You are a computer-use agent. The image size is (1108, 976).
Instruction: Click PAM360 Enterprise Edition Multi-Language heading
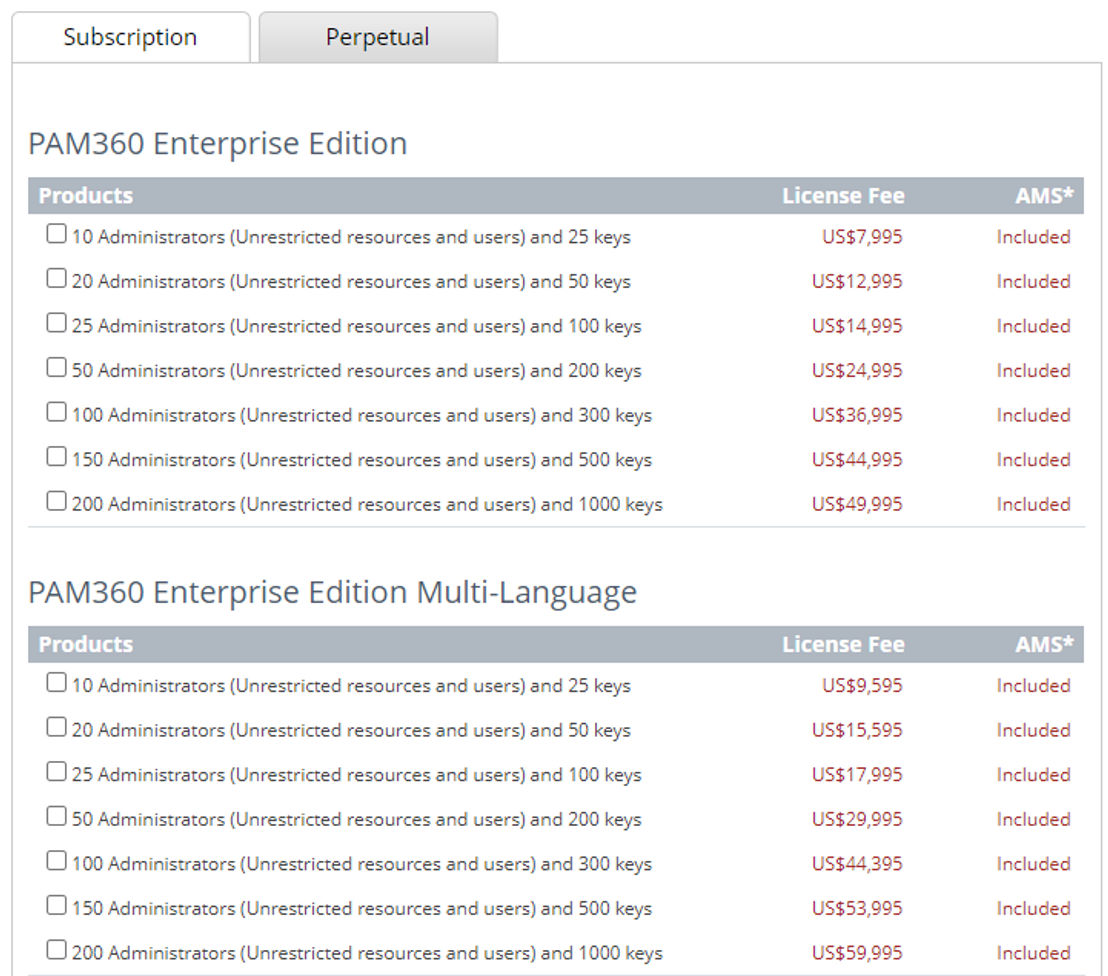(333, 593)
